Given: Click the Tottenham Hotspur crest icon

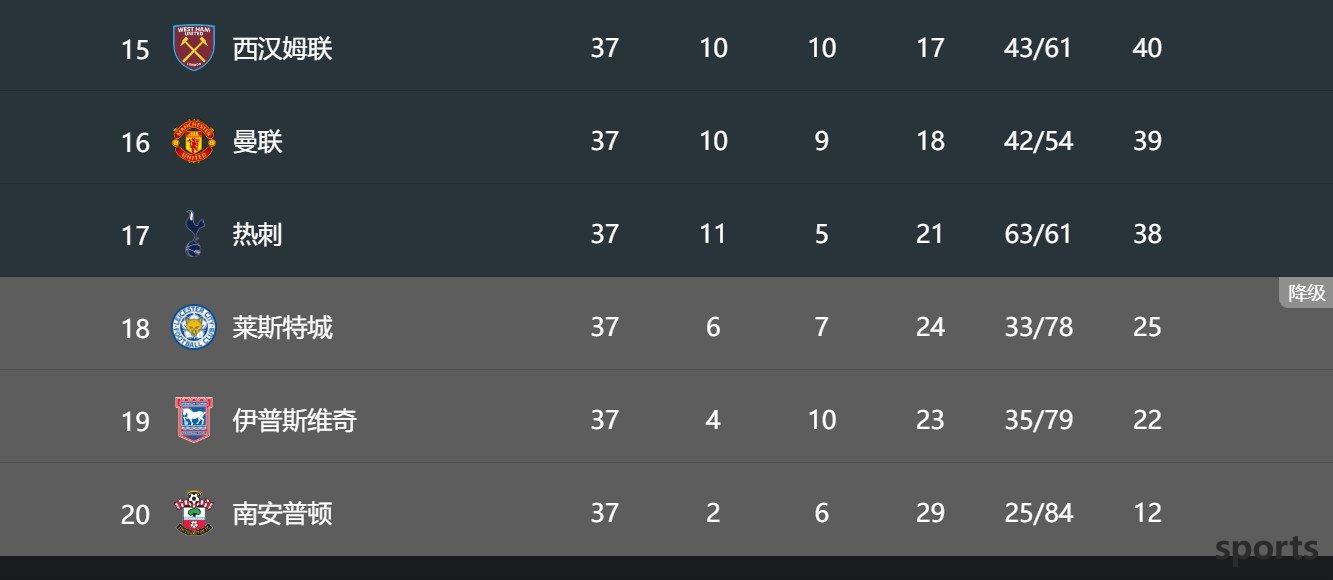Looking at the screenshot, I should pyautogui.click(x=194, y=234).
